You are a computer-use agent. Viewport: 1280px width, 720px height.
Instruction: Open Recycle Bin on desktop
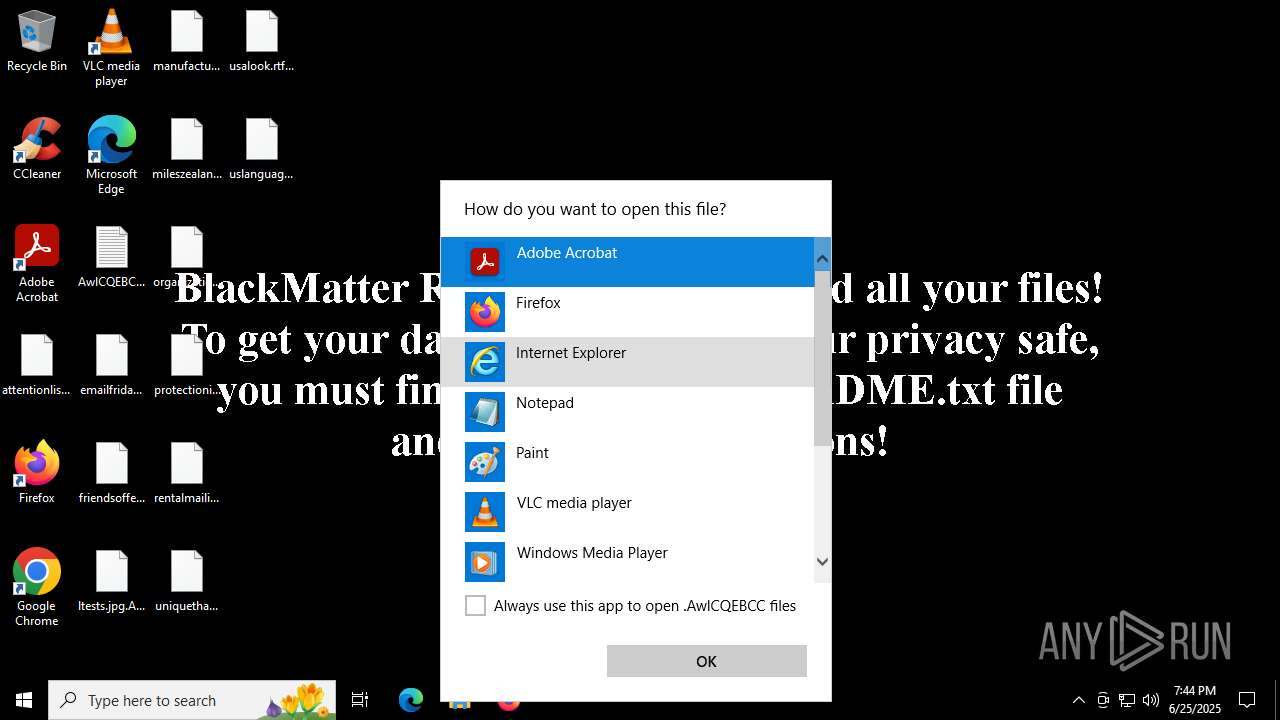(37, 42)
